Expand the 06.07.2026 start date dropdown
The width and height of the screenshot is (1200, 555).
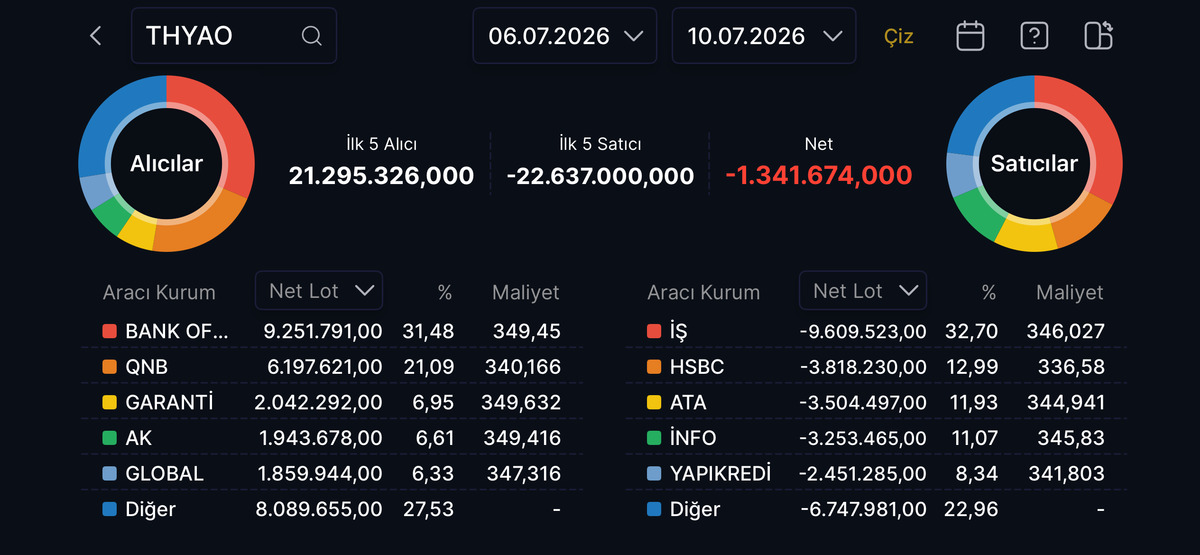point(565,36)
